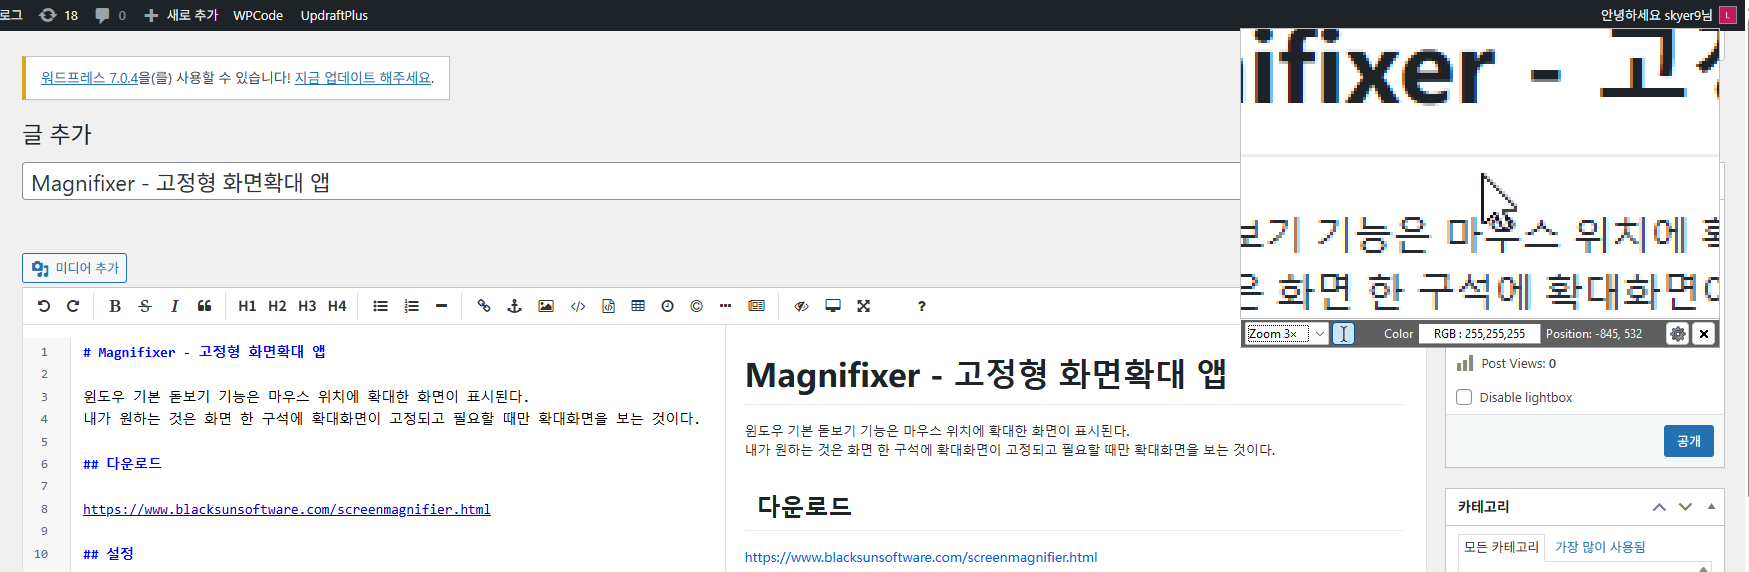Image resolution: width=1749 pixels, height=572 pixels.
Task: Insert inline code with the </> icon
Action: 578,306
